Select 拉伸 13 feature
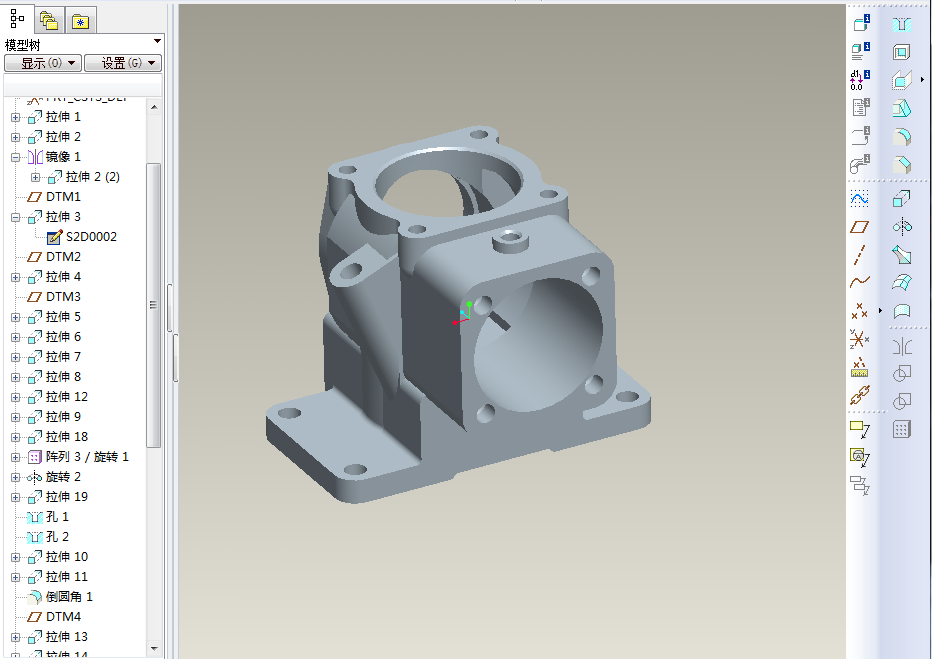 [x=58, y=637]
